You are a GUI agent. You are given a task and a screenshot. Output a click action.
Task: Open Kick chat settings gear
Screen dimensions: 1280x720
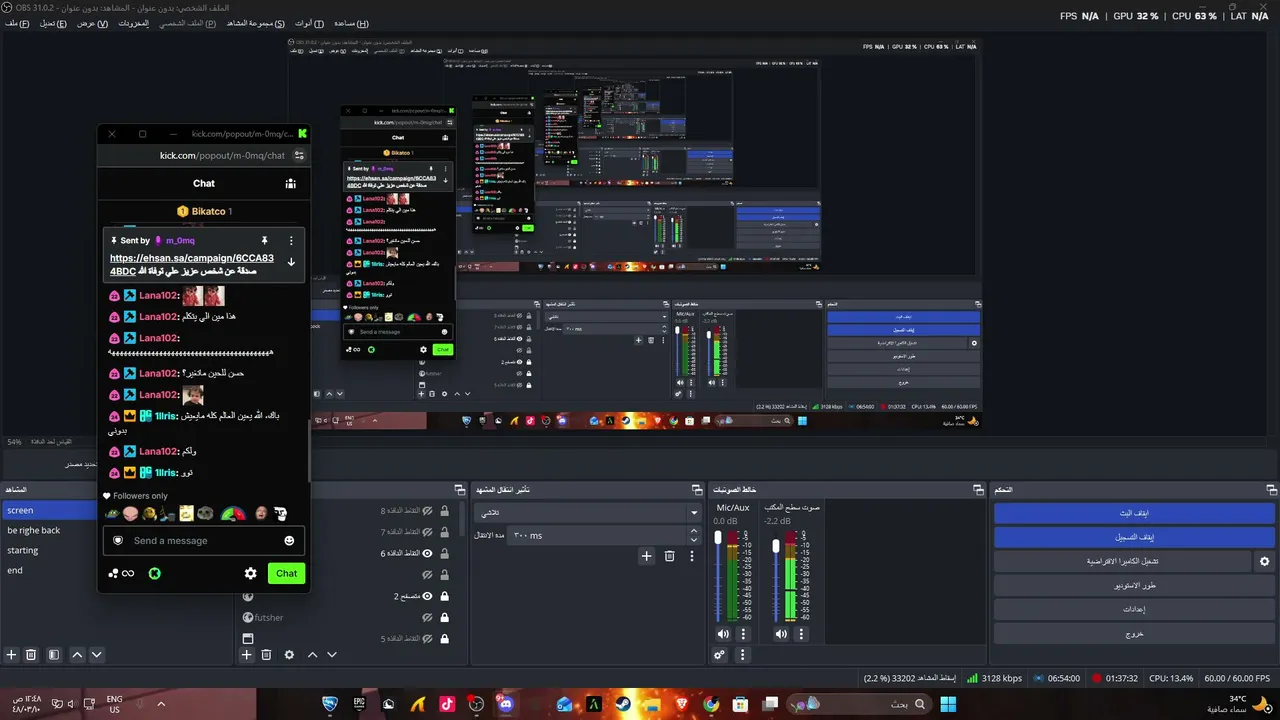[x=251, y=573]
